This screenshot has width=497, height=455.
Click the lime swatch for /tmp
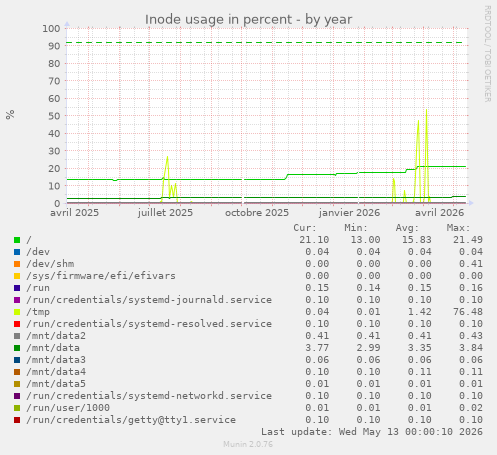[x=17, y=312]
